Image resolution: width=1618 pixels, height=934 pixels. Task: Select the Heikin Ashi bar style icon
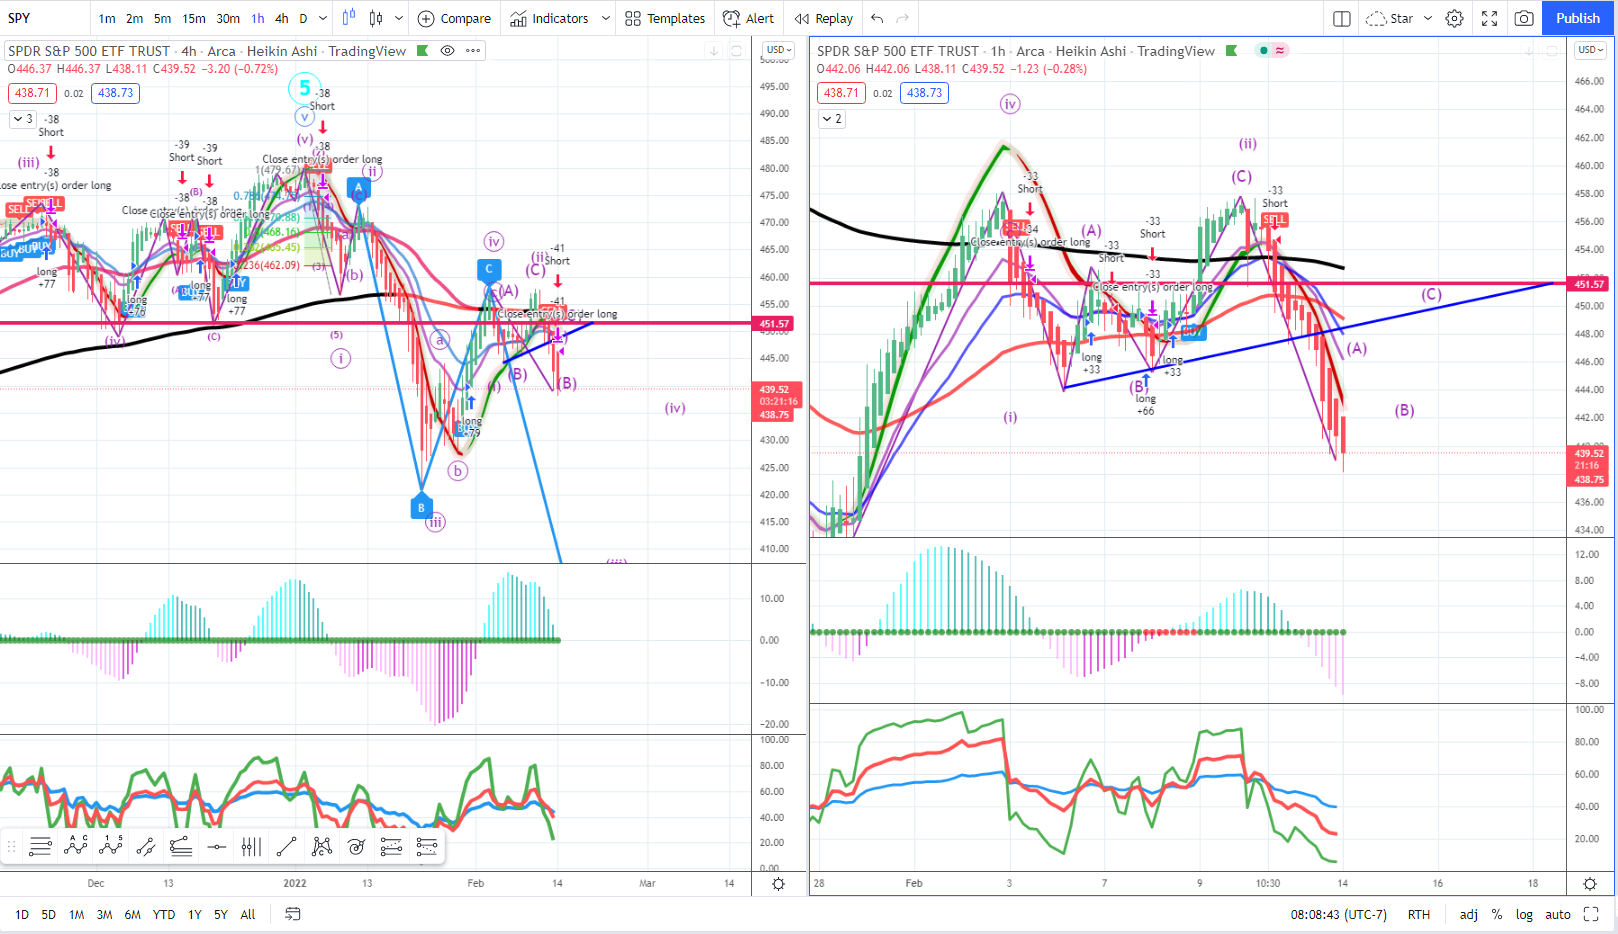(x=348, y=18)
